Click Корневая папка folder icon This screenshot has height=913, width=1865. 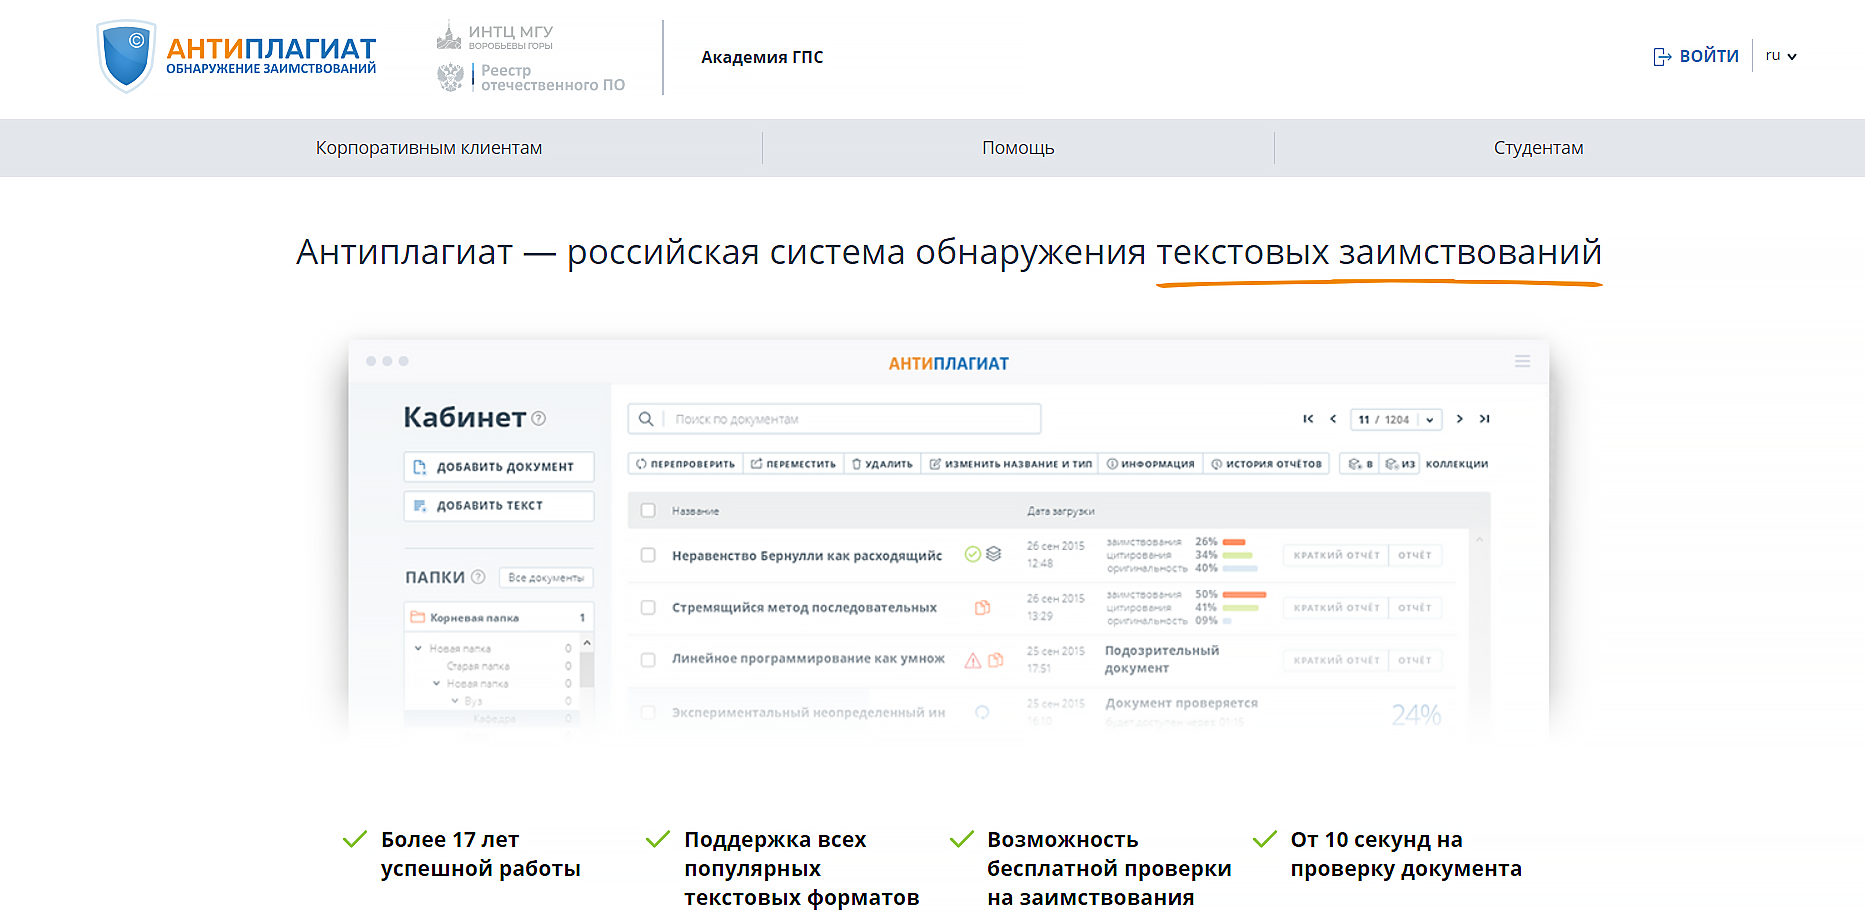[x=418, y=617]
